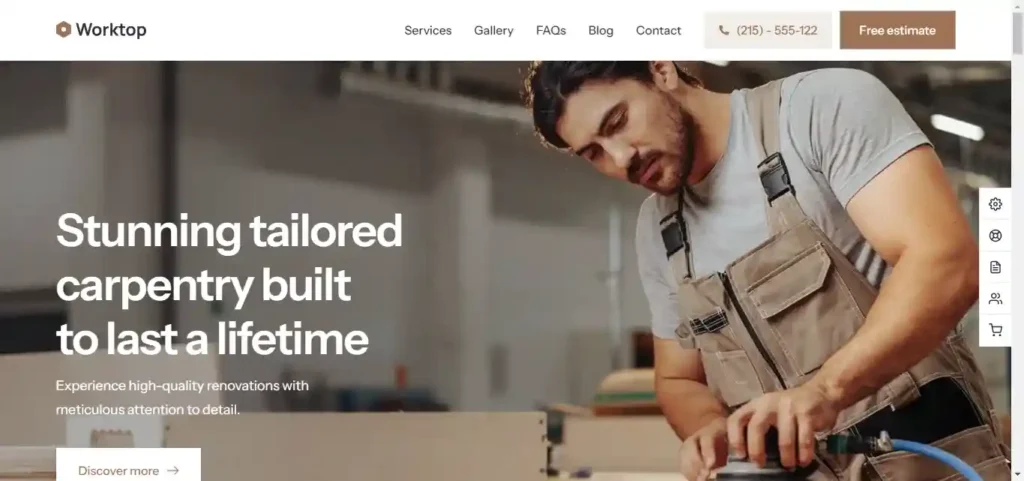Open the Gallery page
Viewport: 1024px width, 481px height.
(494, 31)
